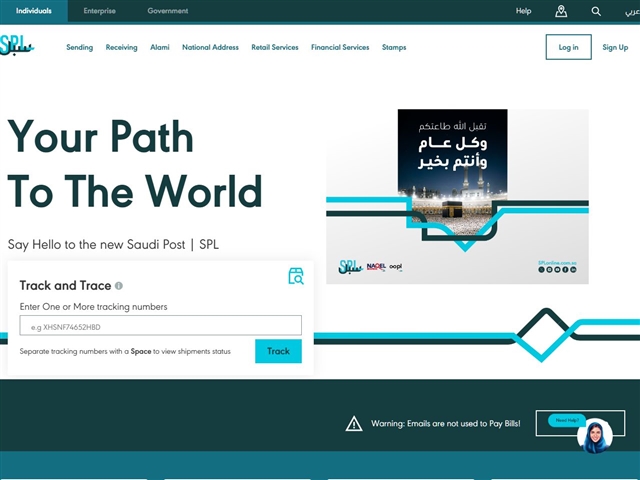Switch language to Arabic
Viewport: 640px width, 480px height.
[x=632, y=11]
